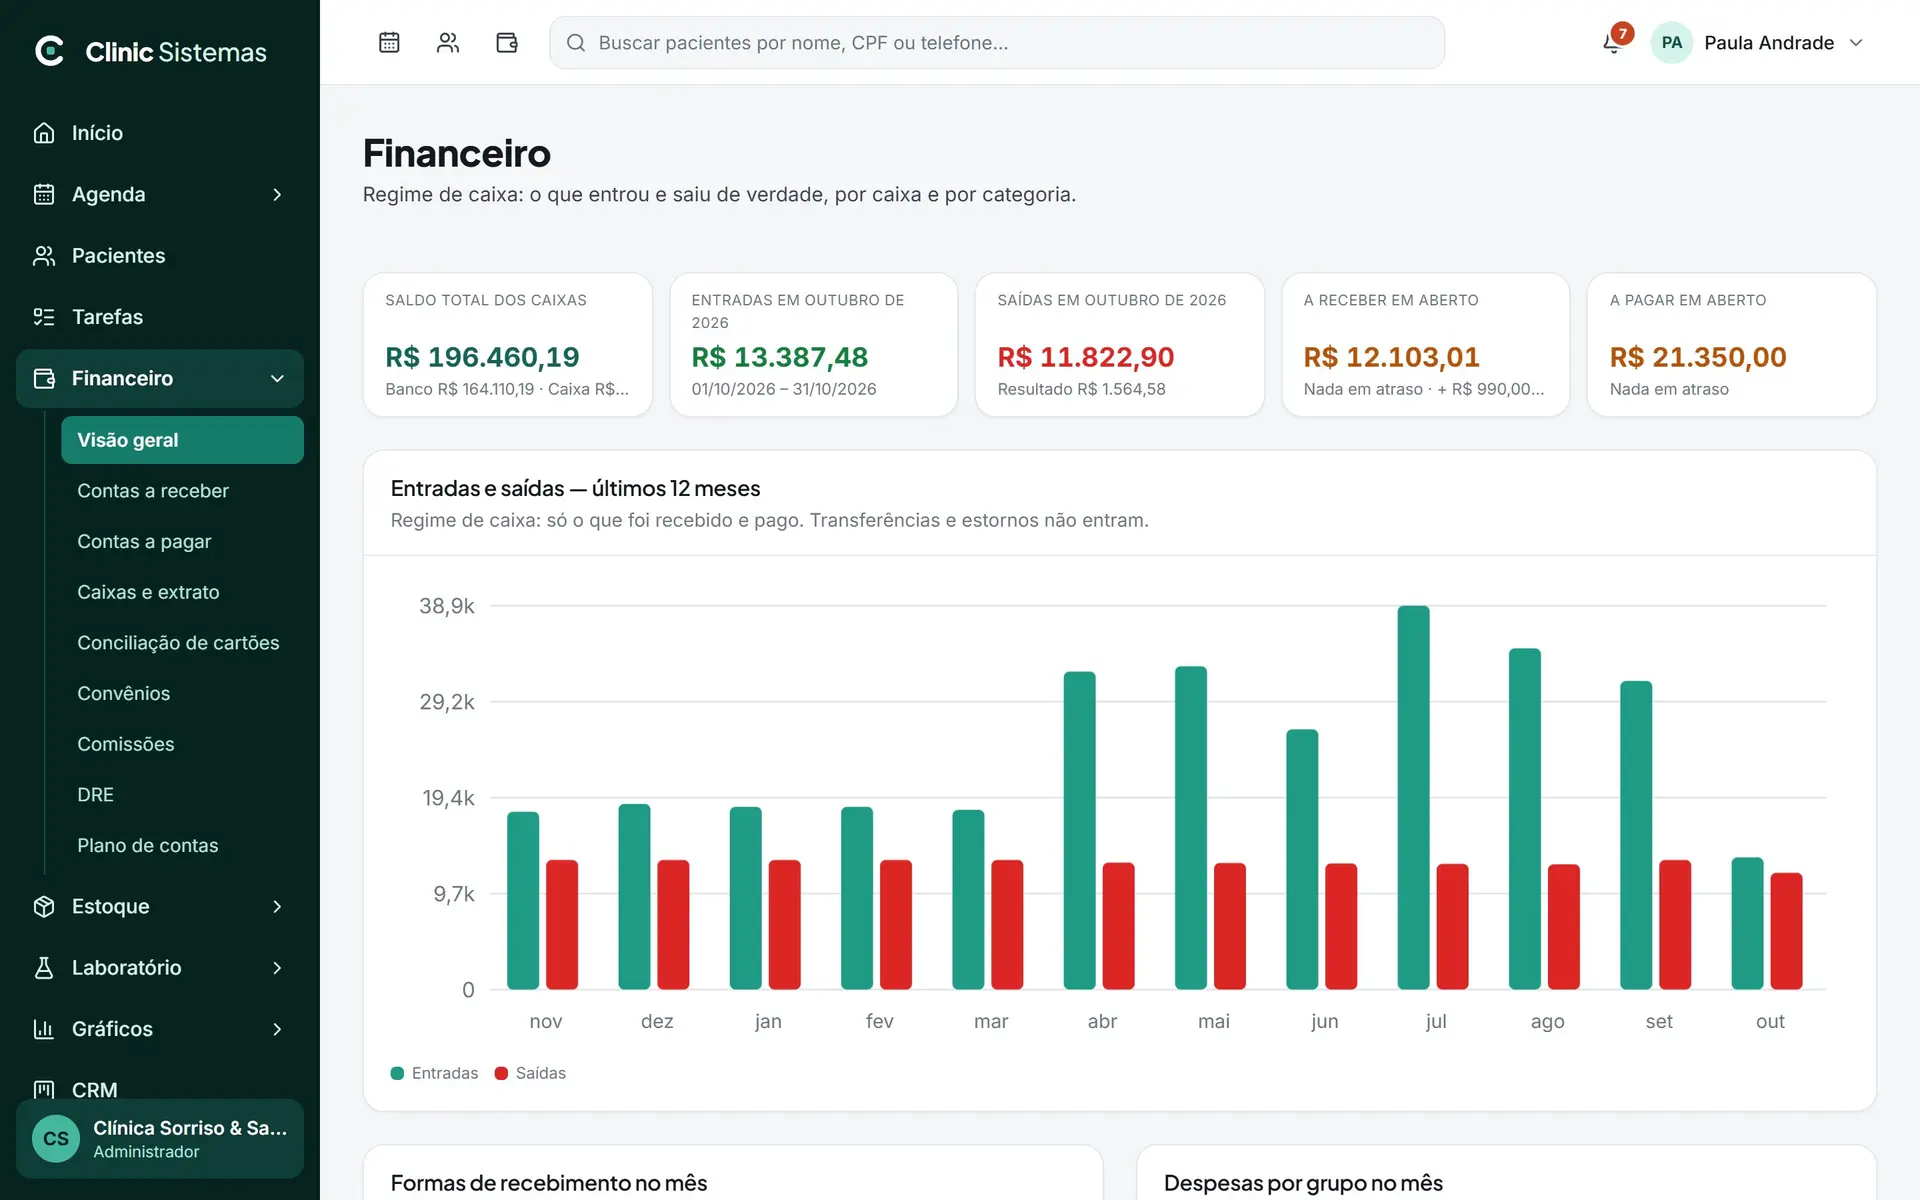The image size is (1920, 1200).
Task: Open the wallet shortcut icon in top toolbar
Action: coord(507,42)
